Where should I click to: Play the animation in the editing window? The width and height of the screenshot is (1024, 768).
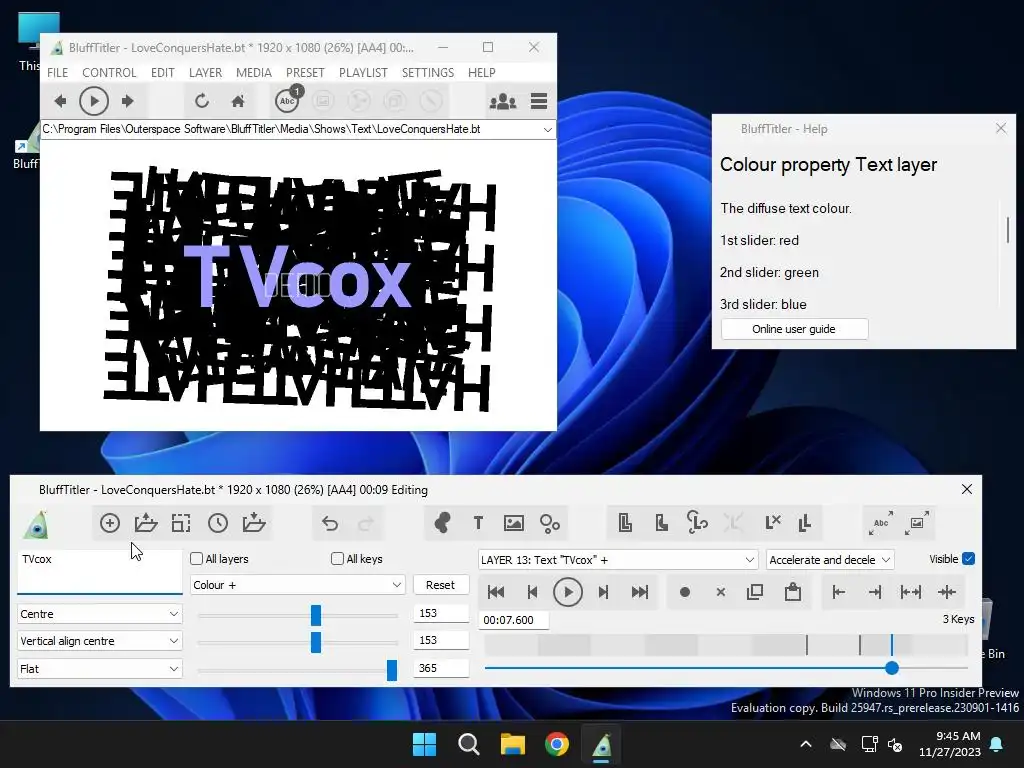tap(568, 592)
